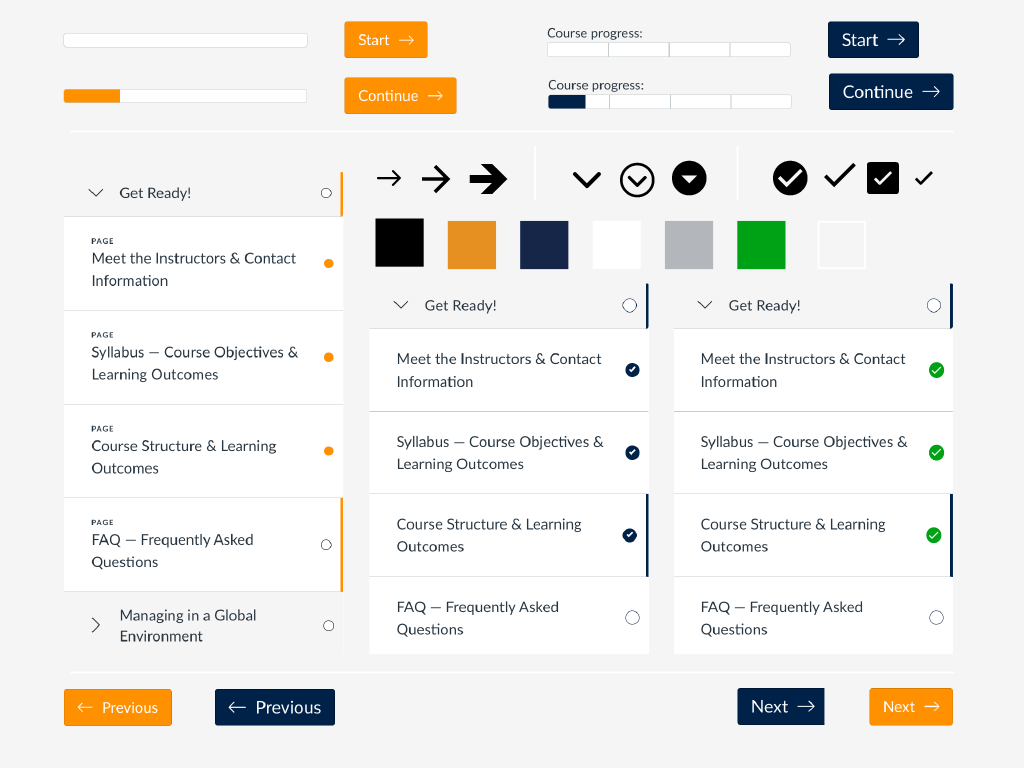Screen dimensions: 1024x768
Task: Open the middle Get Ready! chevron dropdown
Action: [401, 305]
